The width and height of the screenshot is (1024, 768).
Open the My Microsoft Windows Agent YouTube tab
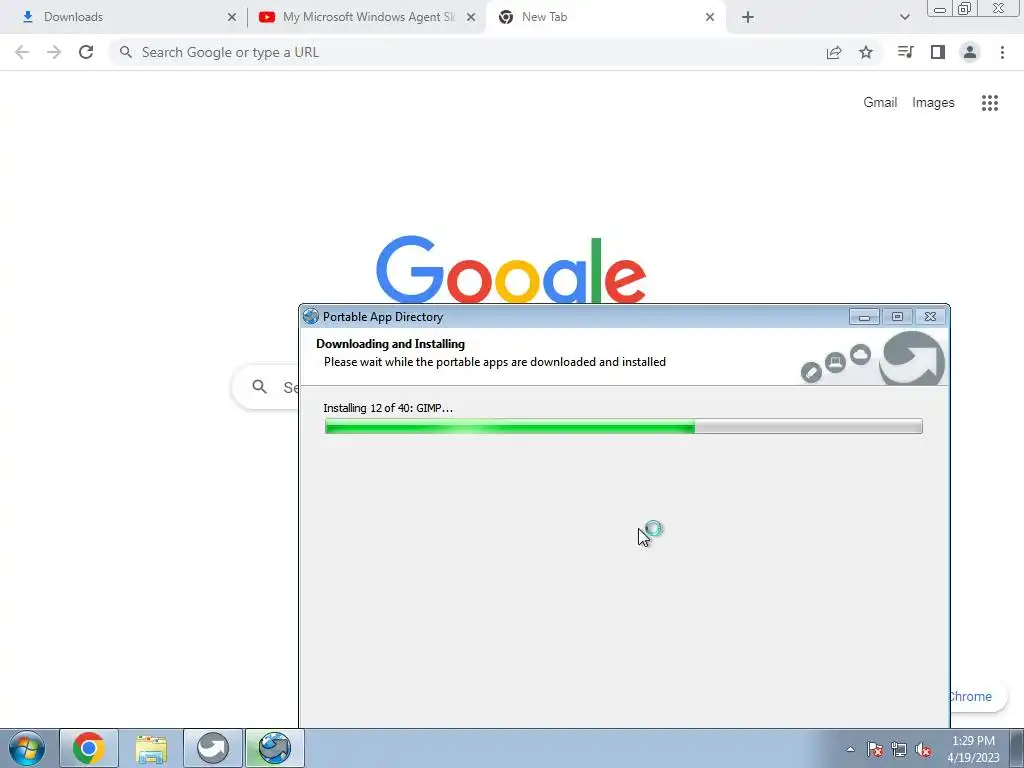coord(366,17)
